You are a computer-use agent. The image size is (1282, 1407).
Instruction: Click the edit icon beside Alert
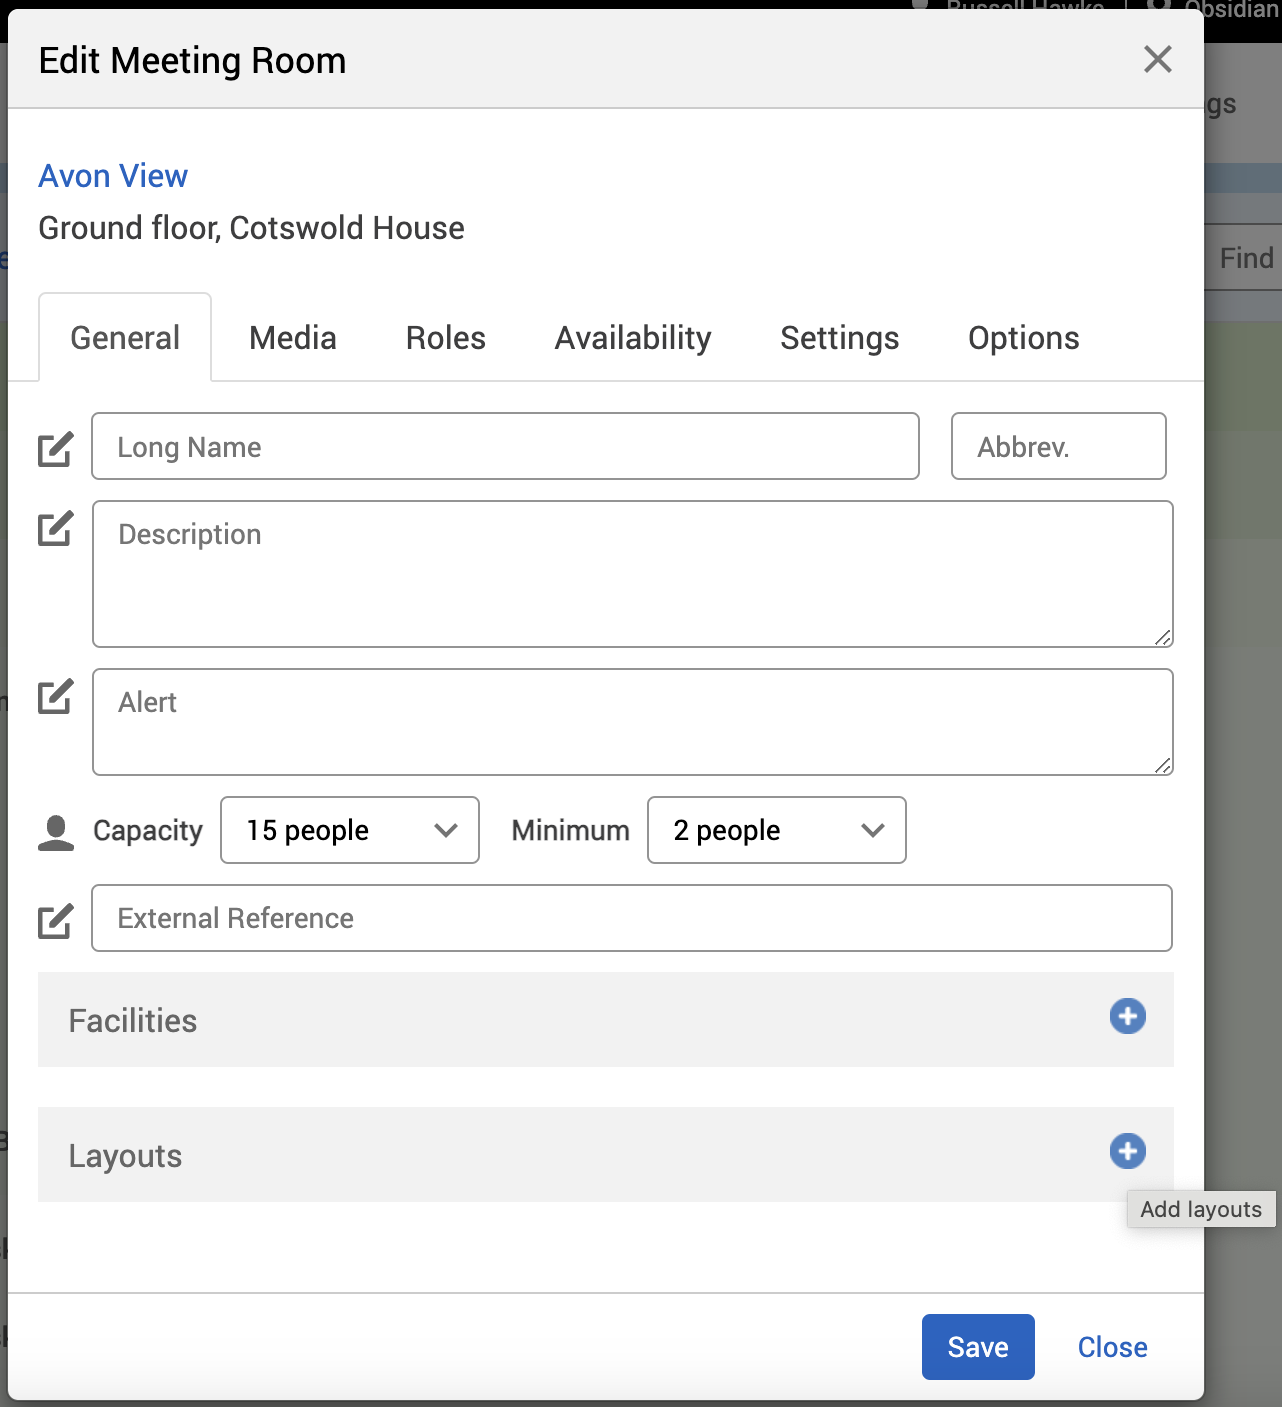(x=55, y=696)
